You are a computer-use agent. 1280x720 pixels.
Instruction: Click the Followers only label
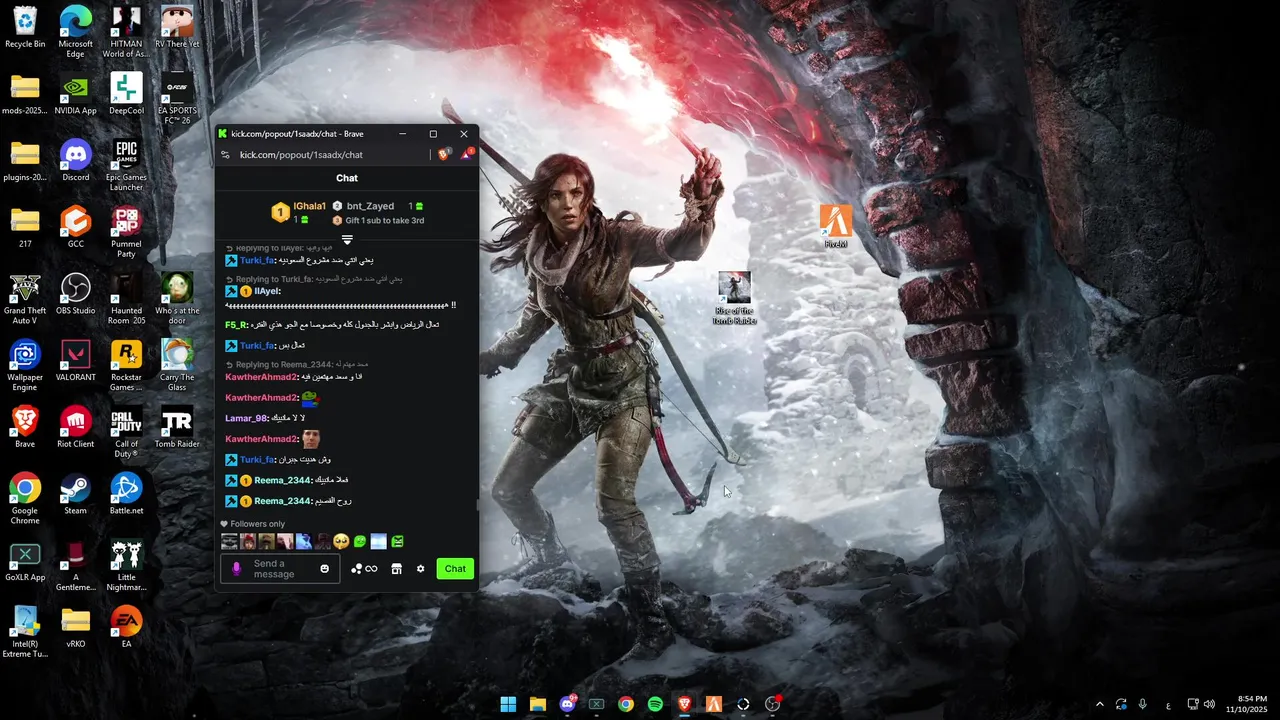[x=257, y=524]
